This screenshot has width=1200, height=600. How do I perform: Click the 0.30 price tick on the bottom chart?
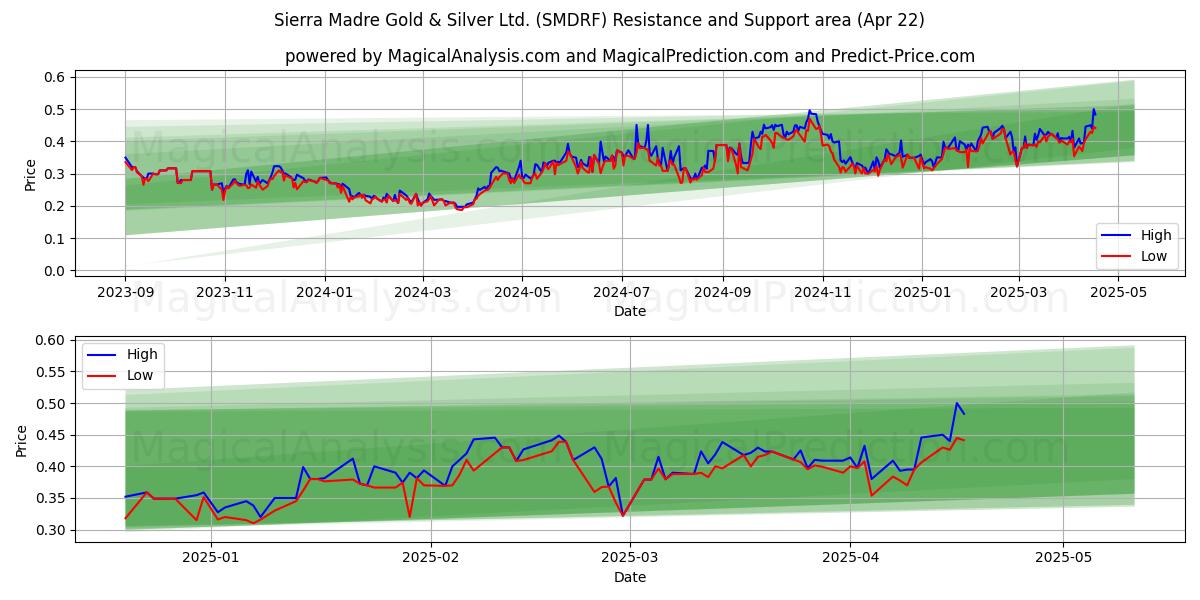[x=51, y=530]
